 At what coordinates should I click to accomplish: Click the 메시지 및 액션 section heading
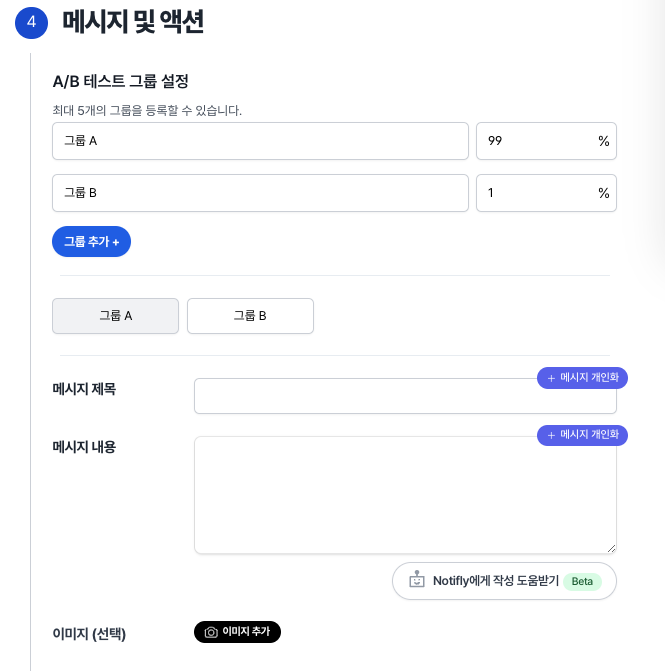pos(133,22)
